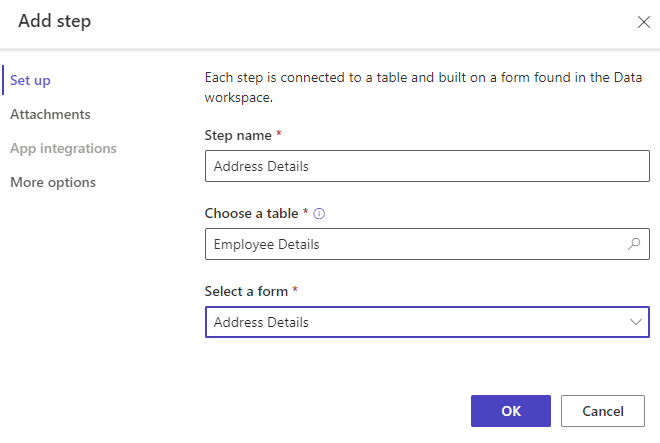Image resolution: width=660 pixels, height=443 pixels.
Task: Click the Select a form label
Action: [246, 291]
